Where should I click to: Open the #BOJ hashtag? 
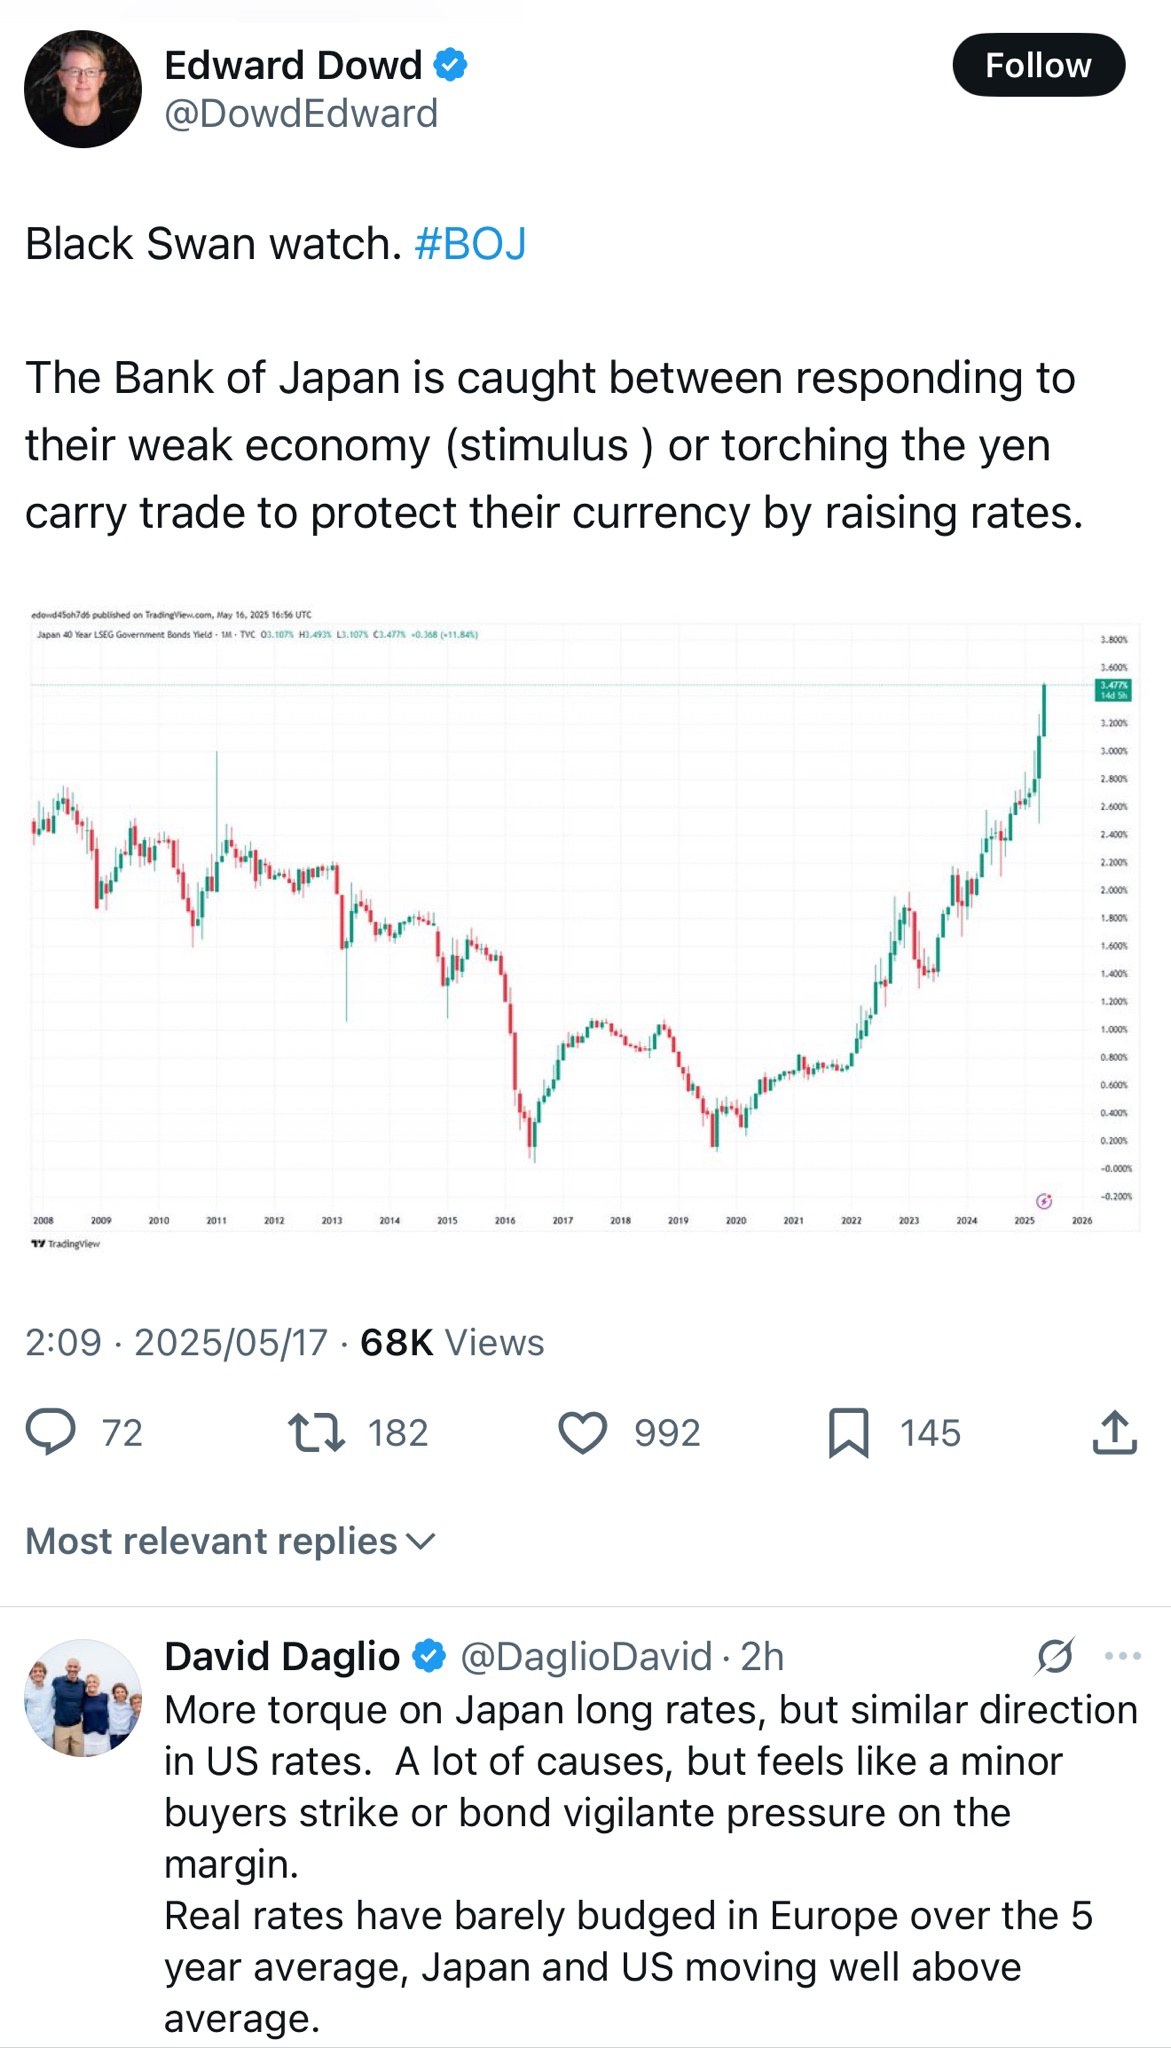[470, 244]
